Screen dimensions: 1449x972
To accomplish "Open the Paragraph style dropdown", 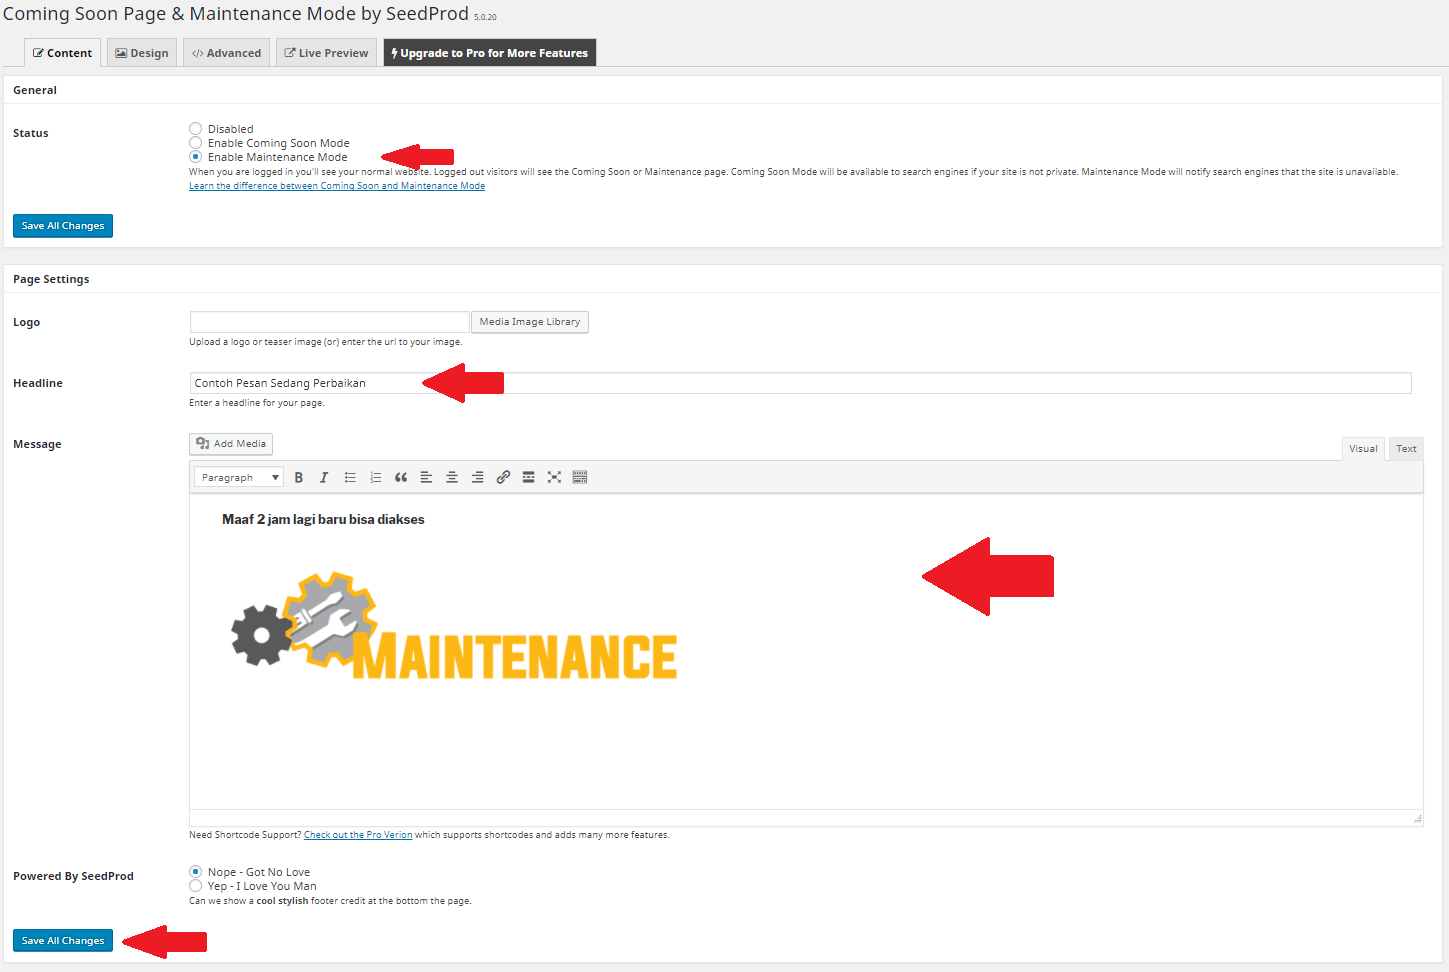I will tap(238, 477).
